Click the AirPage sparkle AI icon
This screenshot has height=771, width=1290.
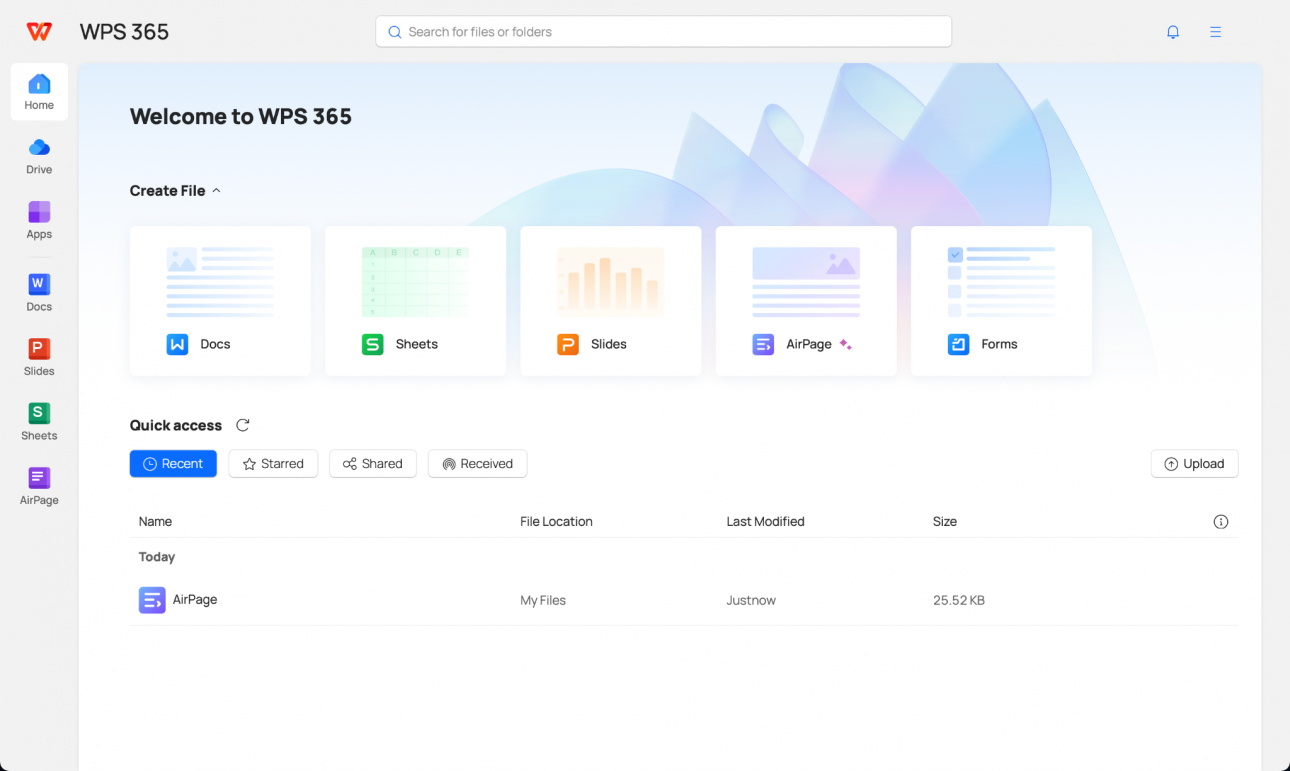[846, 344]
